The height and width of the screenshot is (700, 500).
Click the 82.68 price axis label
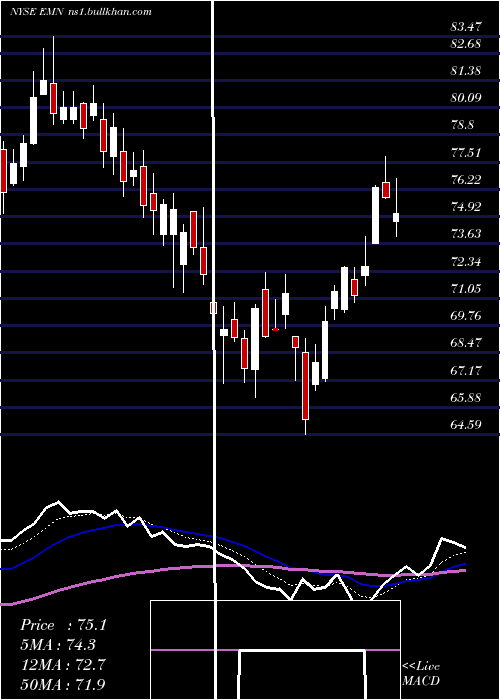(x=466, y=44)
